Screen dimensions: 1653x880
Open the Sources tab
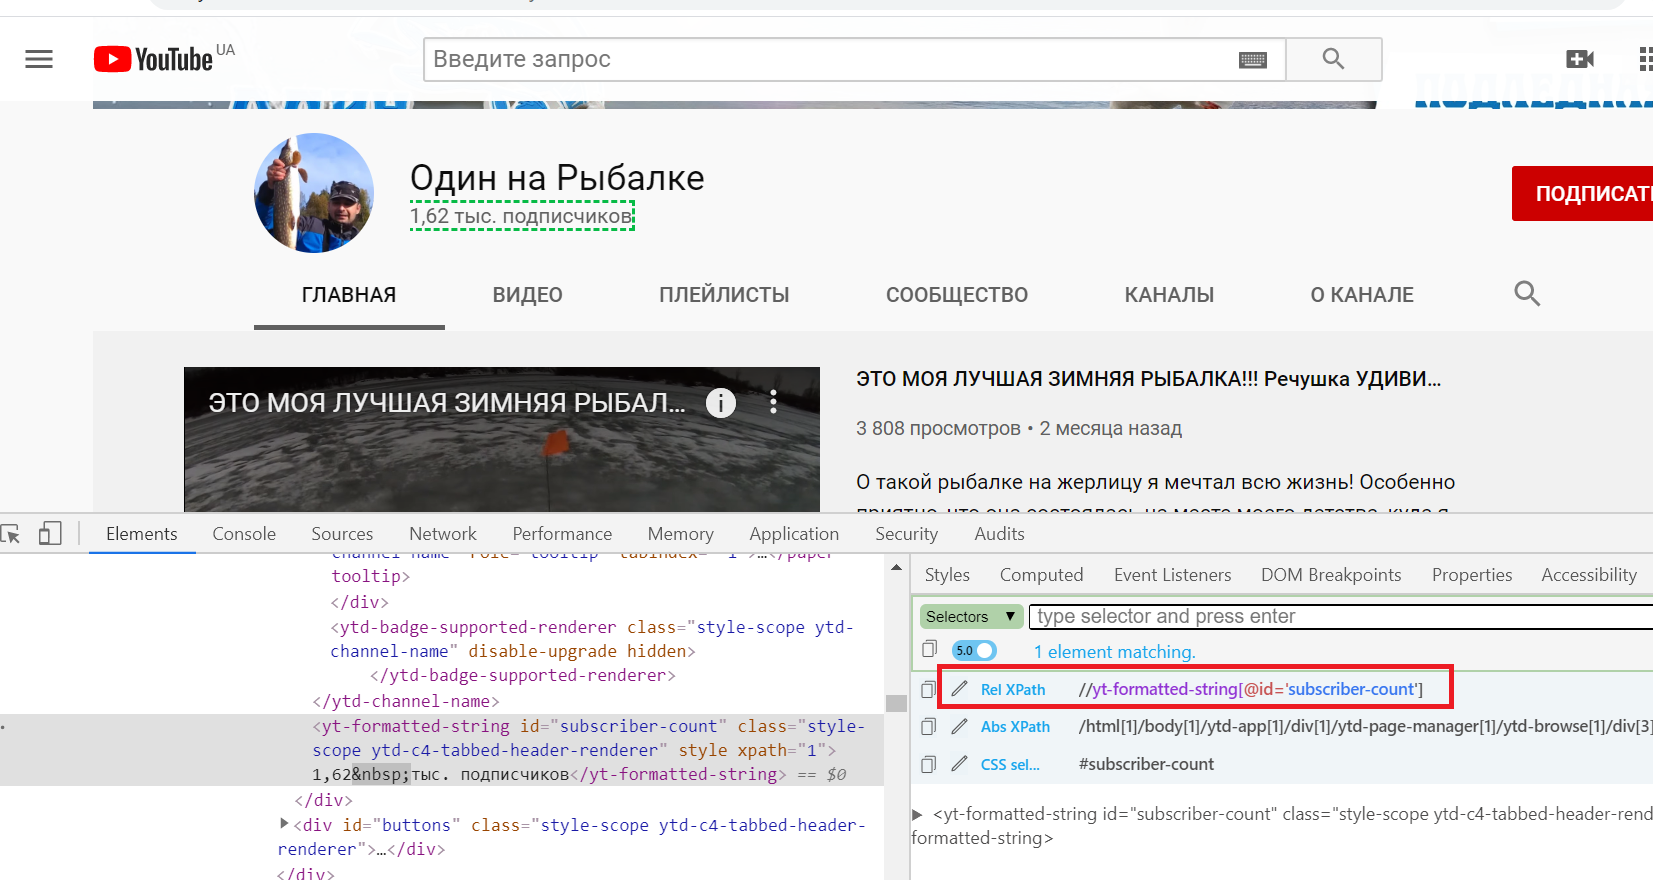342,534
